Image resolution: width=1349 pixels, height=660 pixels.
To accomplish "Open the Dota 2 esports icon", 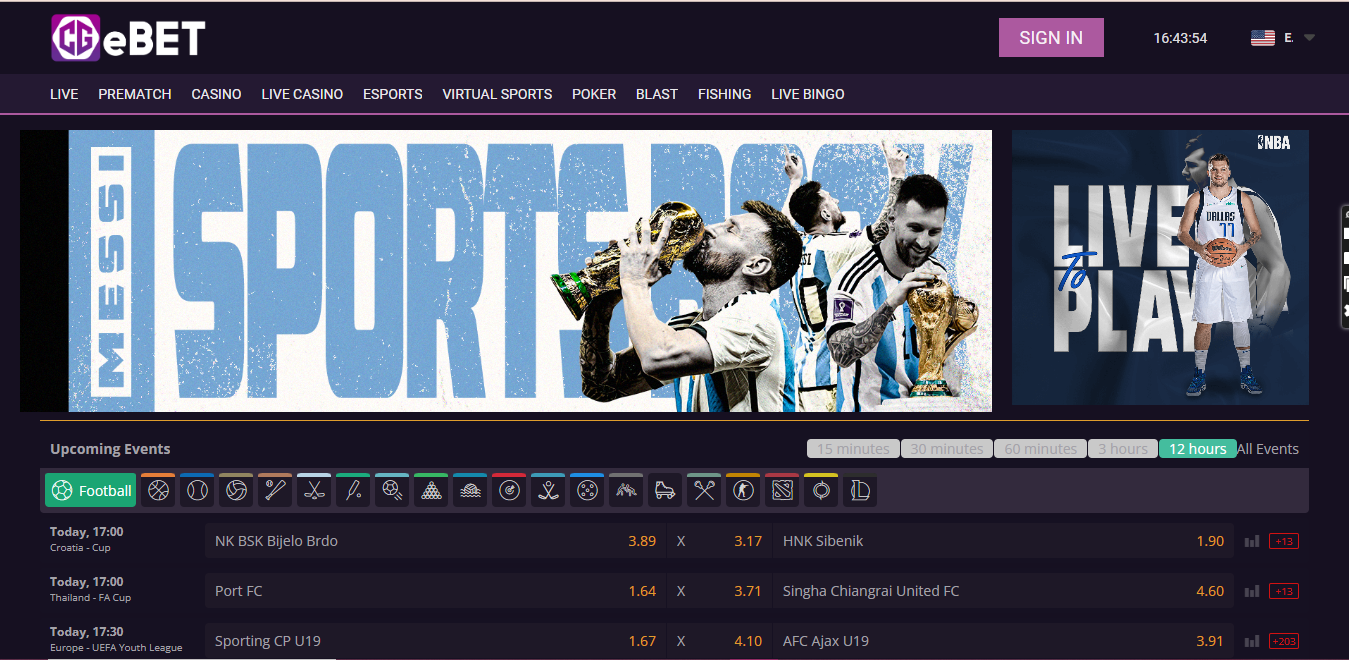I will click(782, 490).
